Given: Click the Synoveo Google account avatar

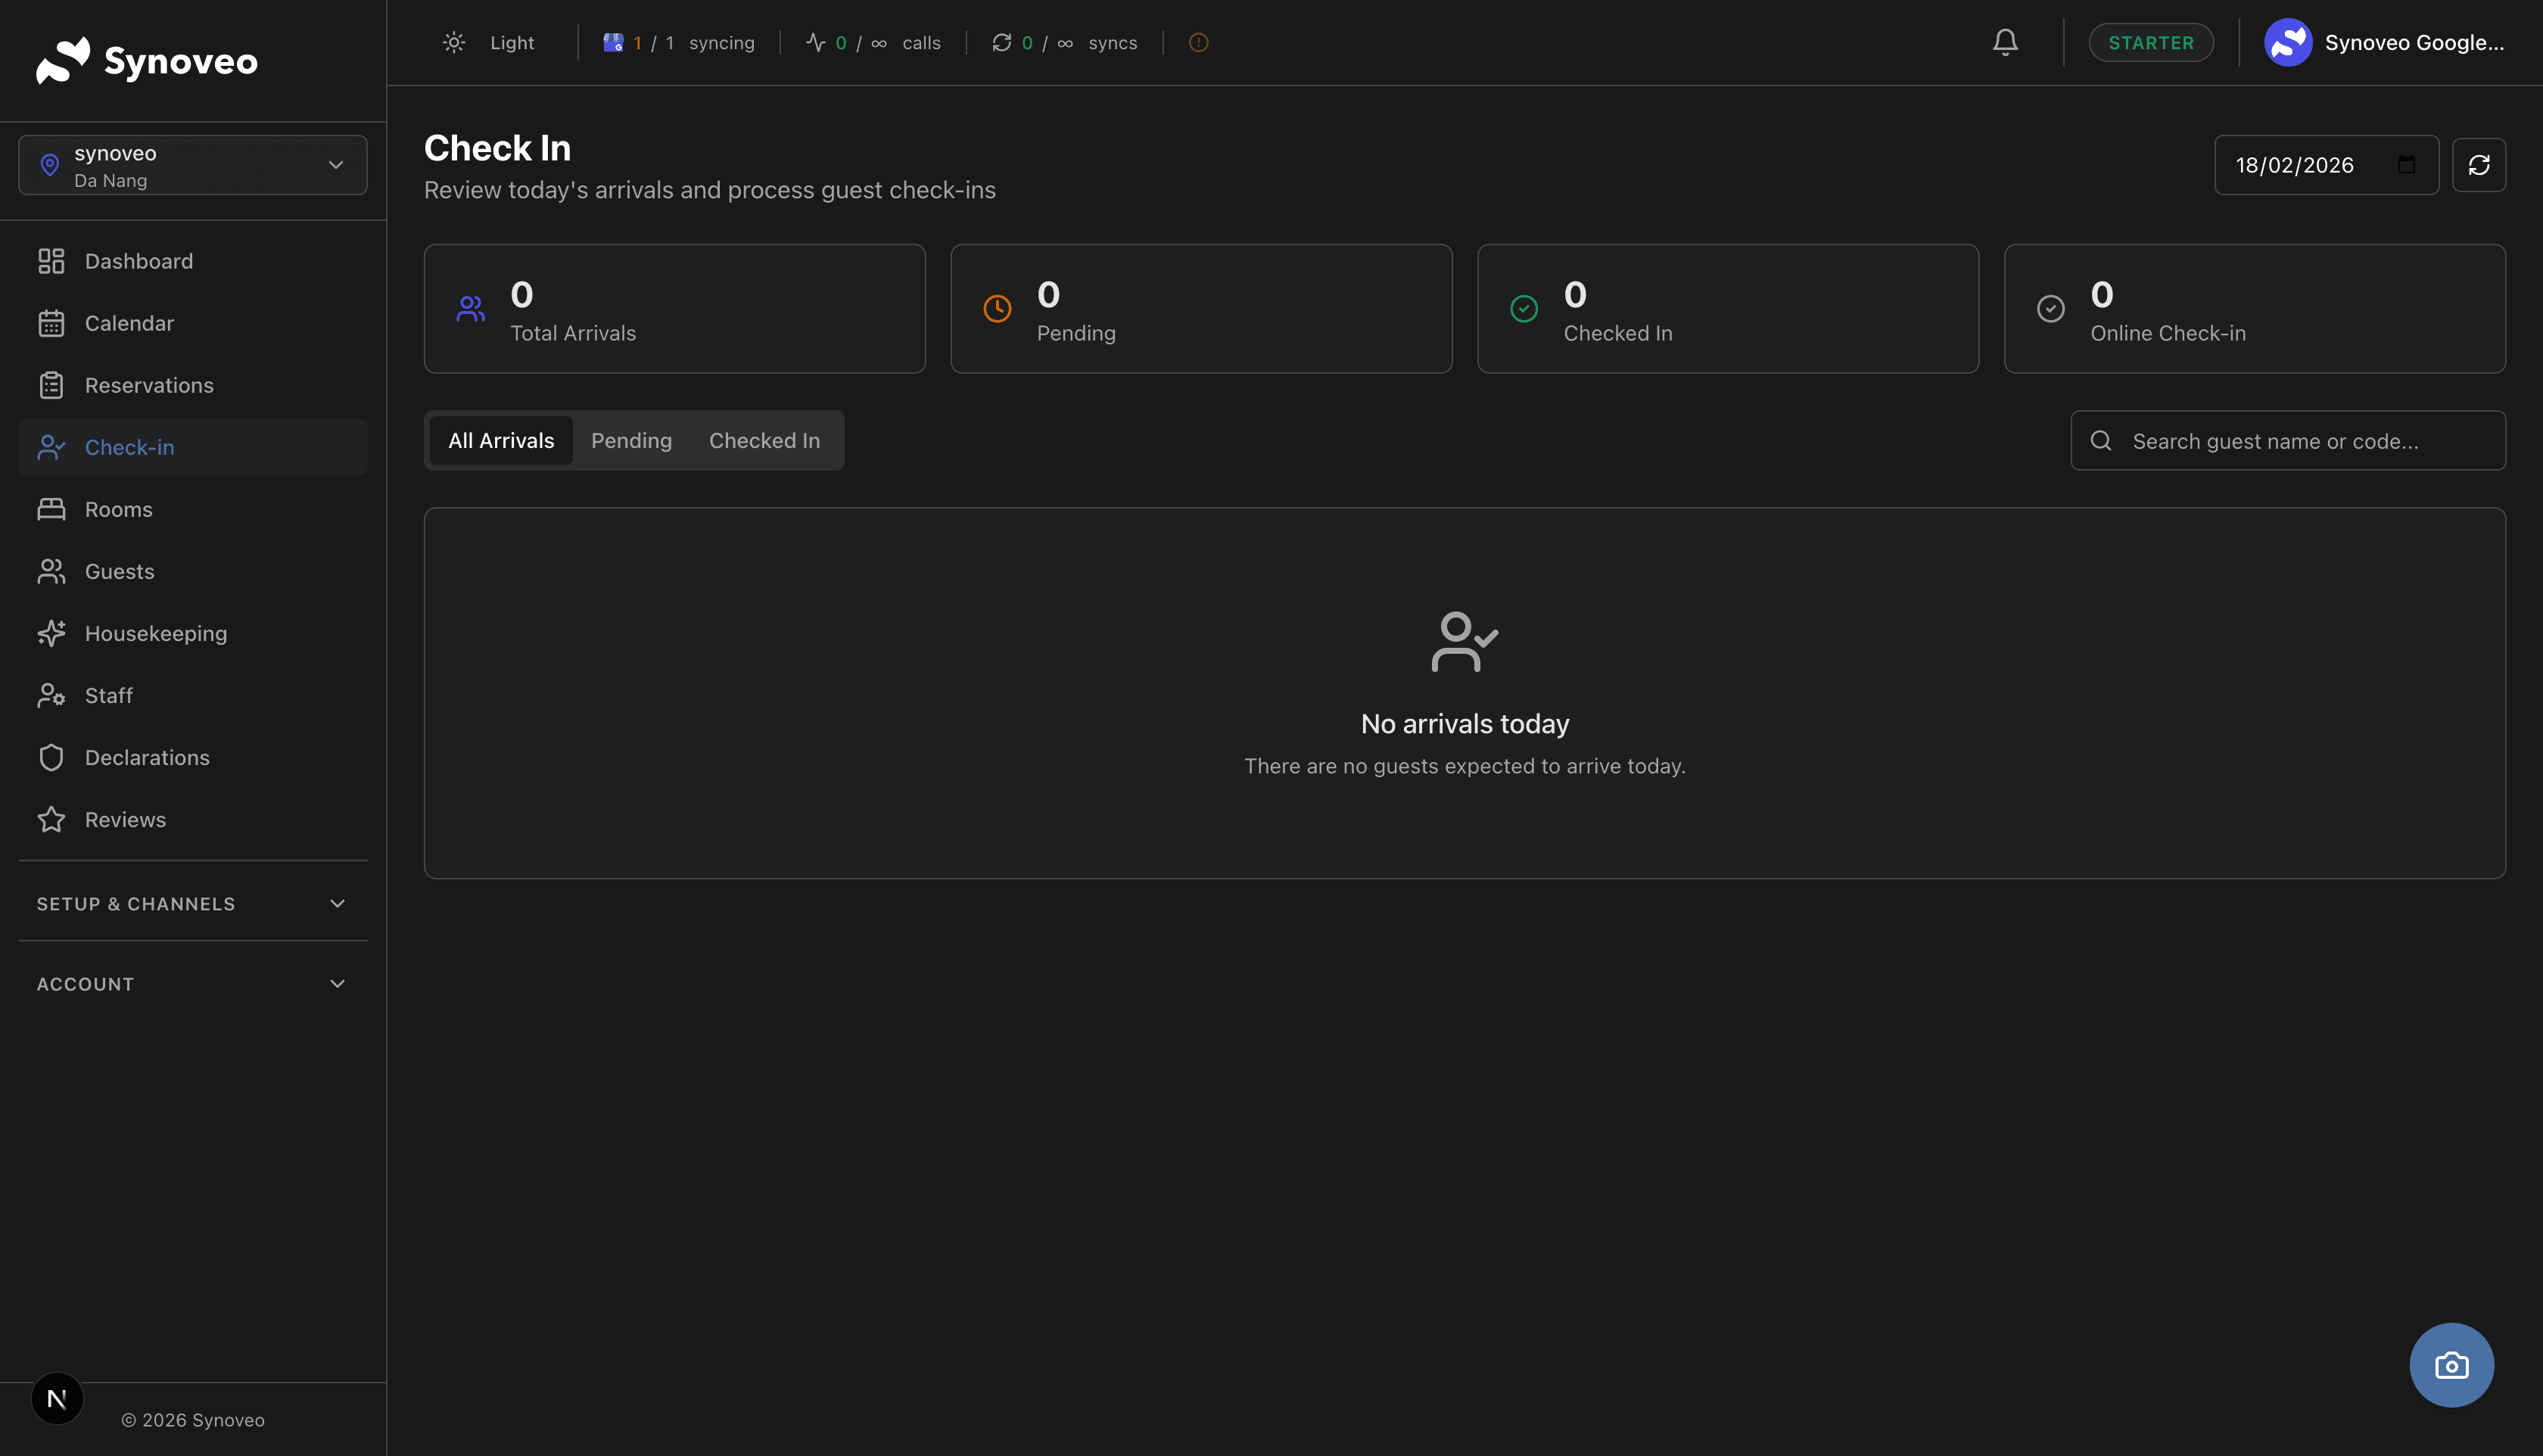Looking at the screenshot, I should (2287, 42).
